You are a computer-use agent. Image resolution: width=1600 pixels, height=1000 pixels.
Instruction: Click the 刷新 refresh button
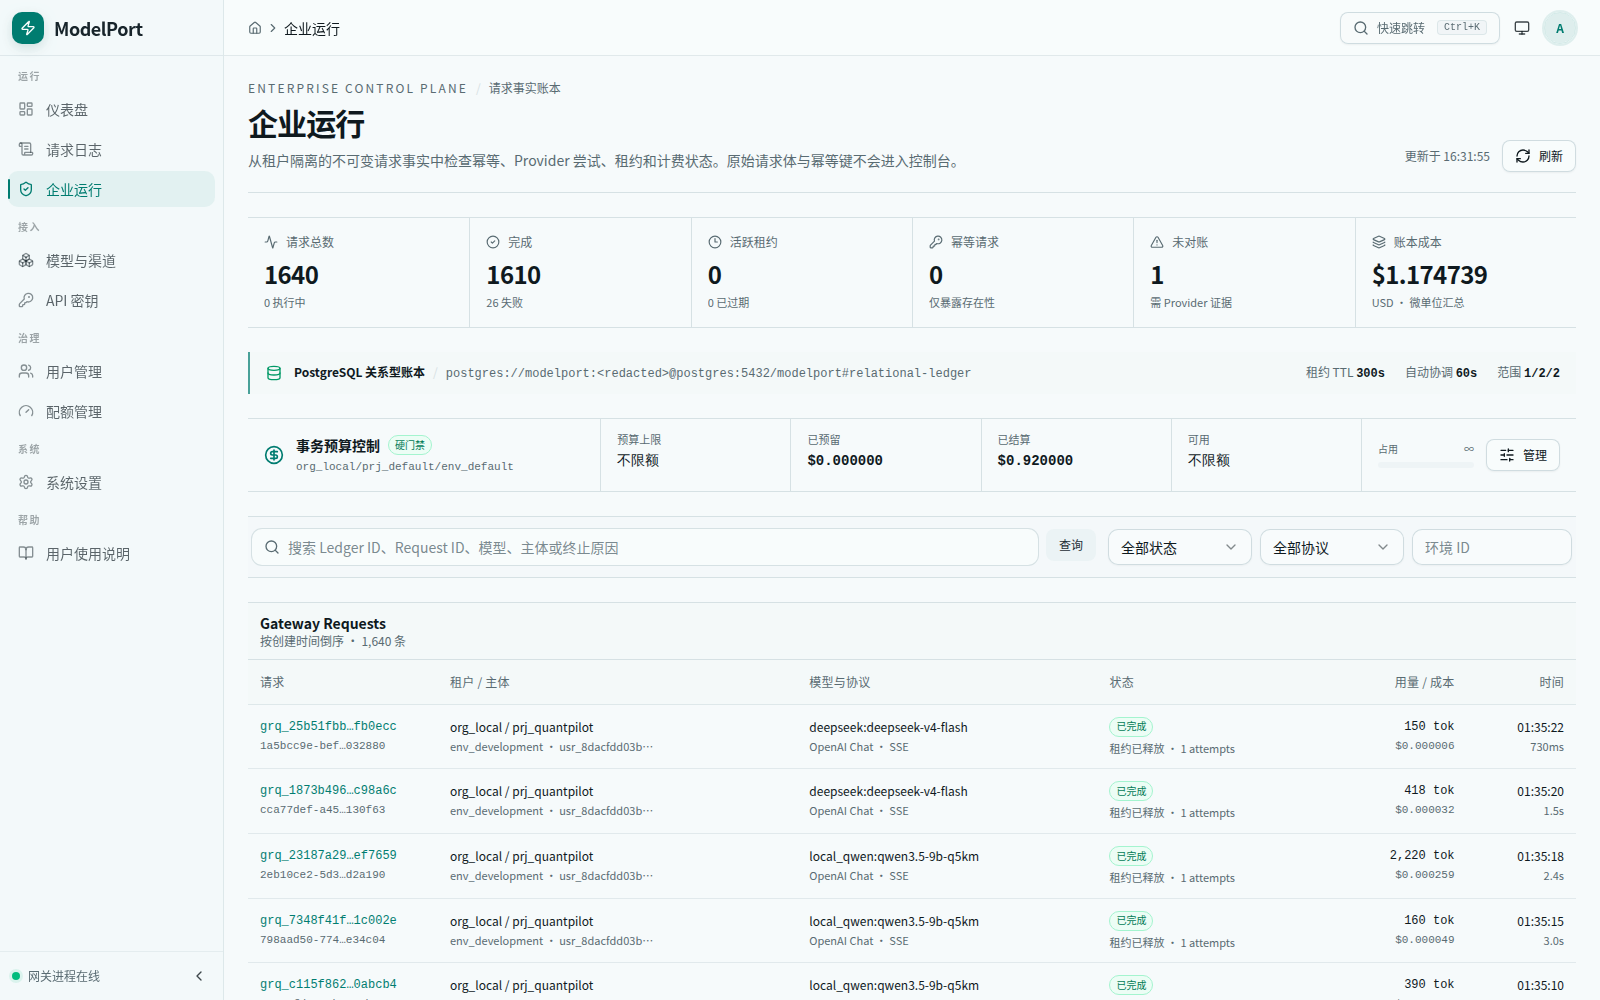point(1538,156)
